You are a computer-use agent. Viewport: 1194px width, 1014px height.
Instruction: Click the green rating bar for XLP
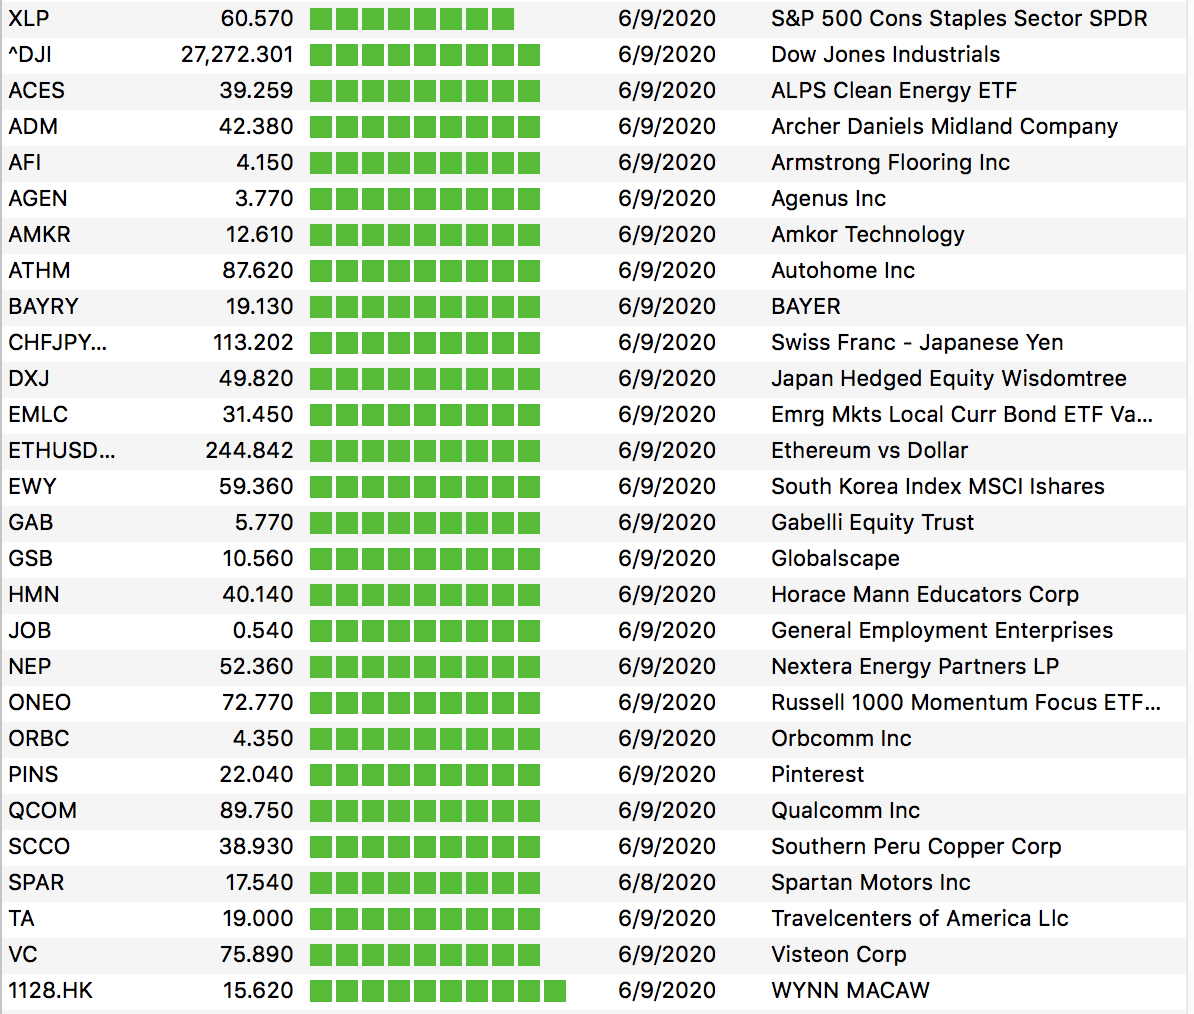[412, 19]
